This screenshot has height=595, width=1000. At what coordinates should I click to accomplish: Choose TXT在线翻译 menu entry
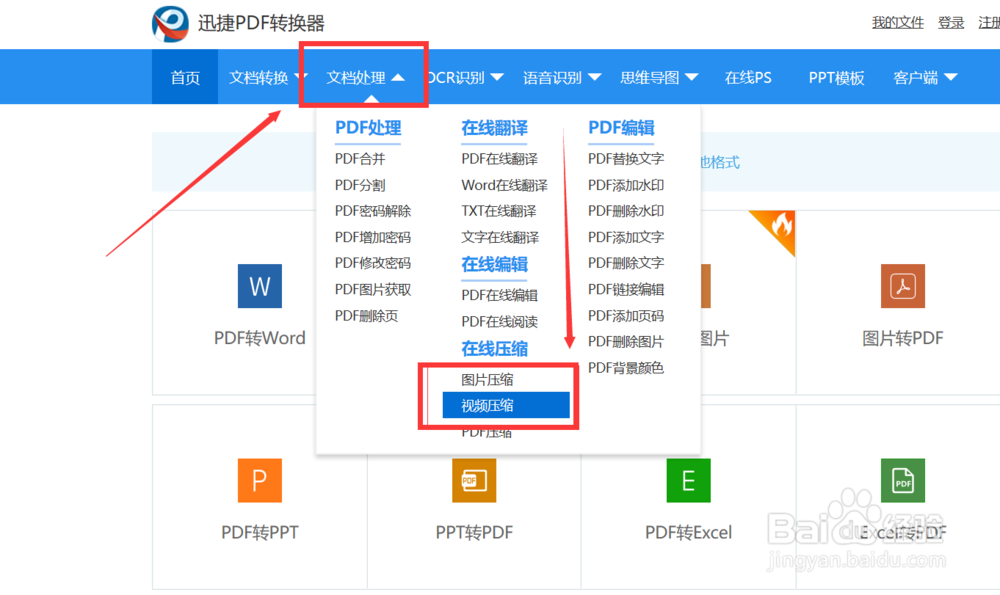pyautogui.click(x=499, y=211)
